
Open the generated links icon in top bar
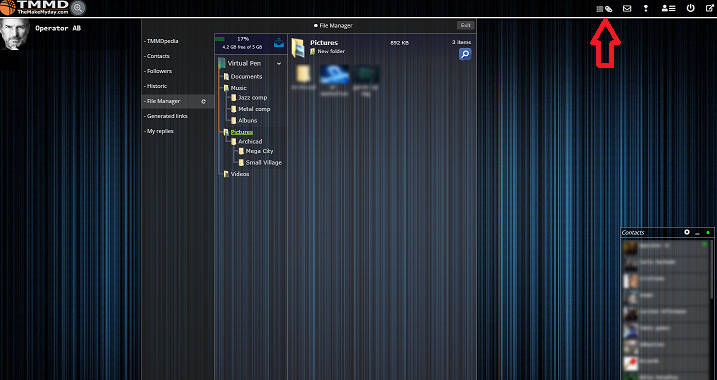604,9
